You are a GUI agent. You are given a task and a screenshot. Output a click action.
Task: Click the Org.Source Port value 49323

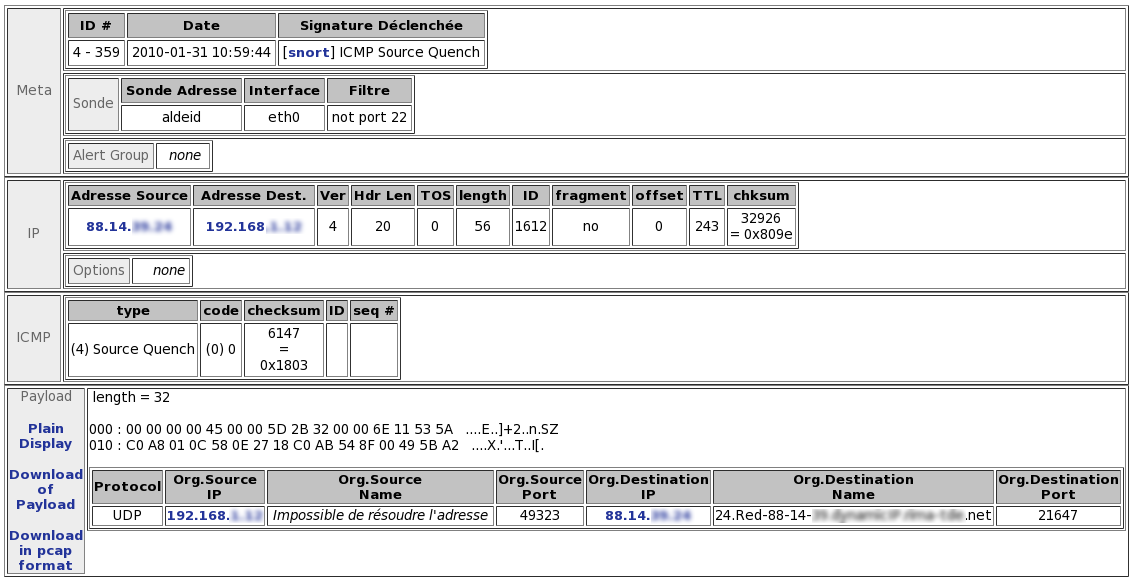[x=539, y=516]
